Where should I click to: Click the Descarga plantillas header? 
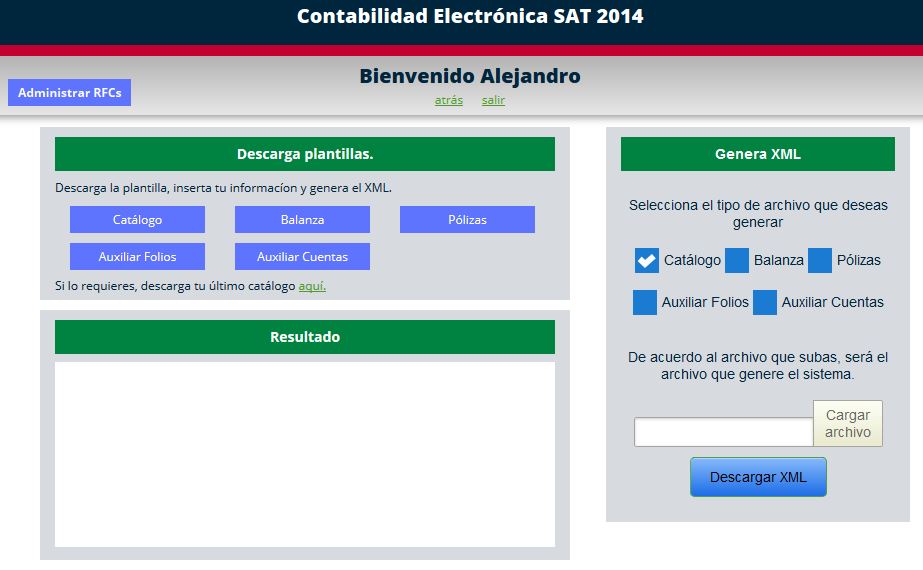305,154
